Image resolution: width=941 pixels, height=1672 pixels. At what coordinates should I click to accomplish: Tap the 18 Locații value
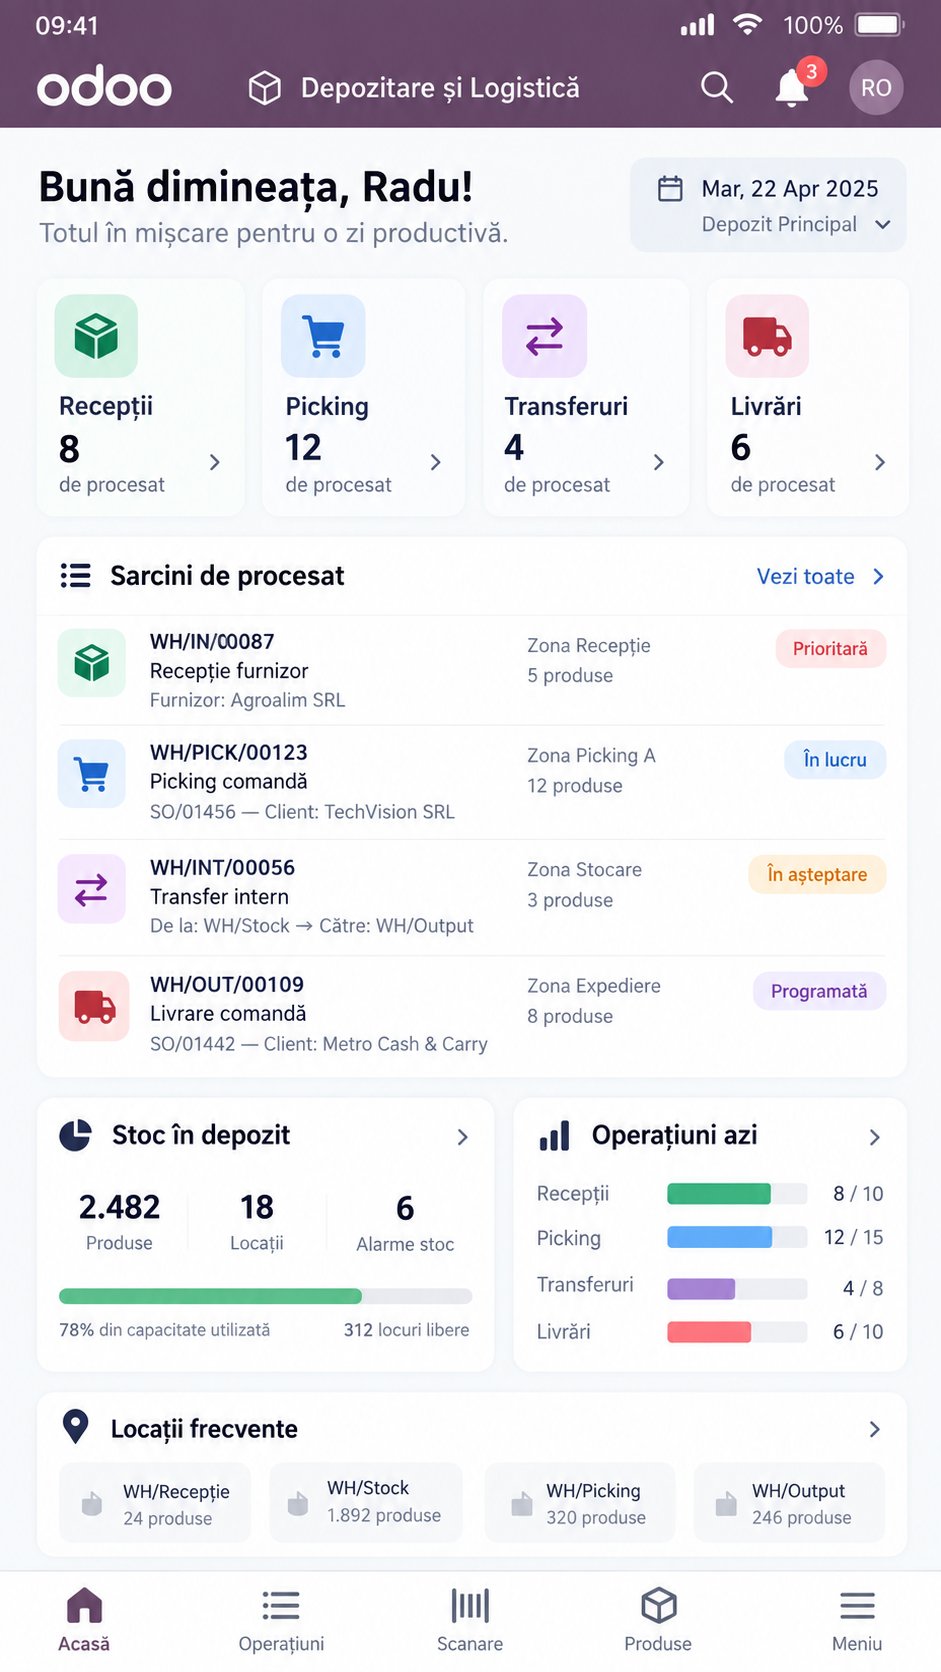coord(257,1208)
